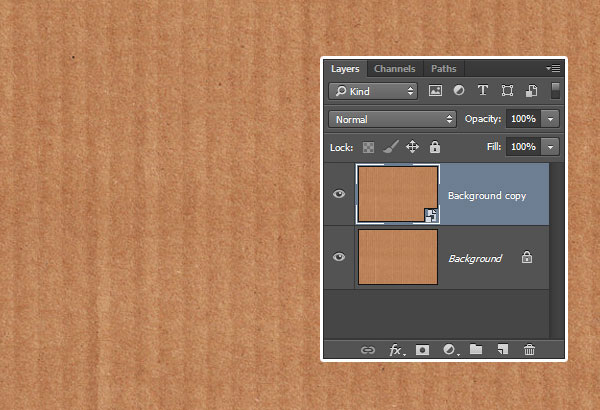Screen dimensions: 600x410
Task: Select the Background layer thumbnail
Action: pos(398,257)
